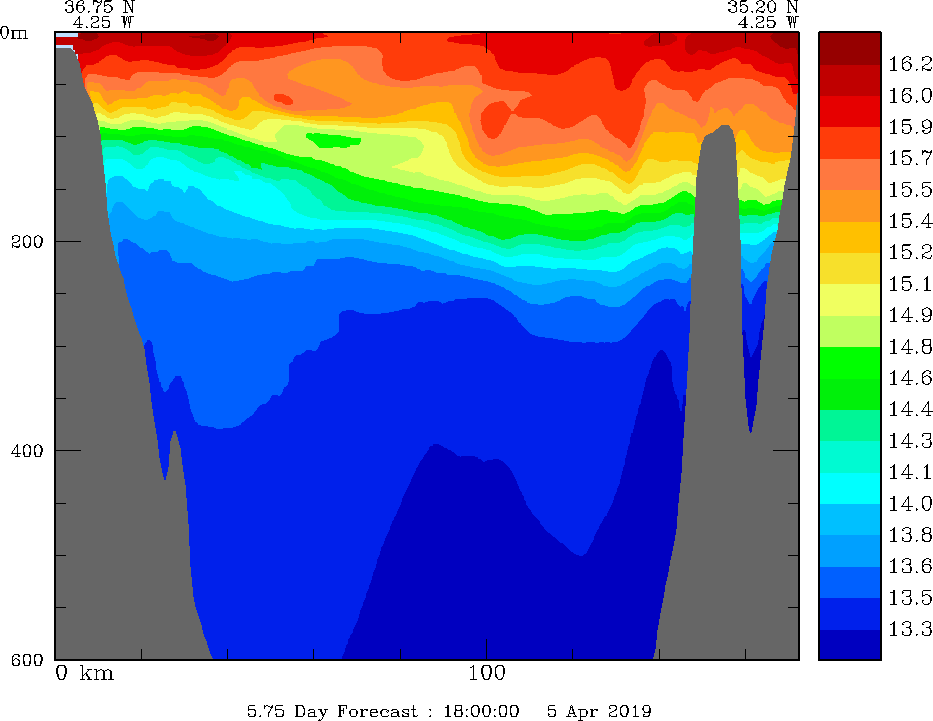The image size is (933, 721).
Task: Click the 35.20 N latitude label
Action: click(762, 7)
